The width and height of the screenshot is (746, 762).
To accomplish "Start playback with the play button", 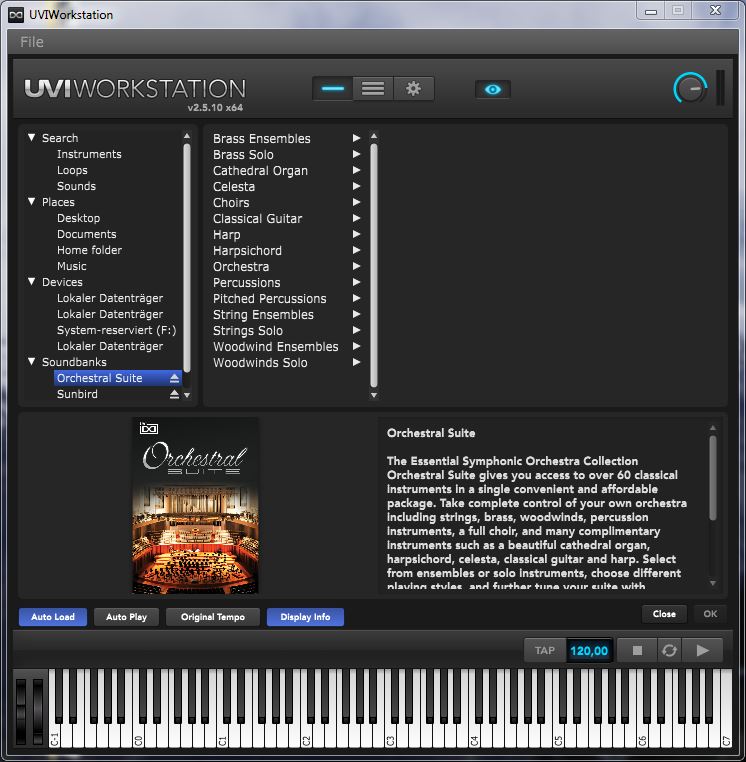I will [x=702, y=650].
